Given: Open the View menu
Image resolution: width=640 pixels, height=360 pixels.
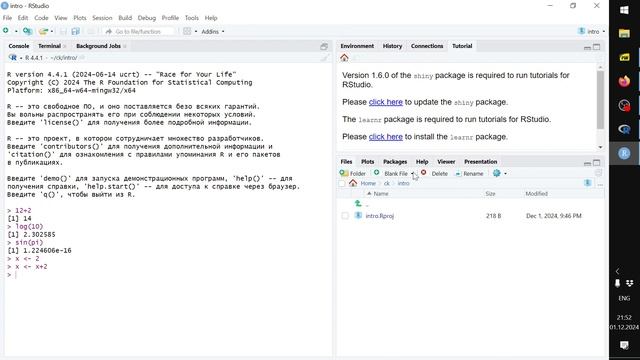Looking at the screenshot, I should pos(61,18).
